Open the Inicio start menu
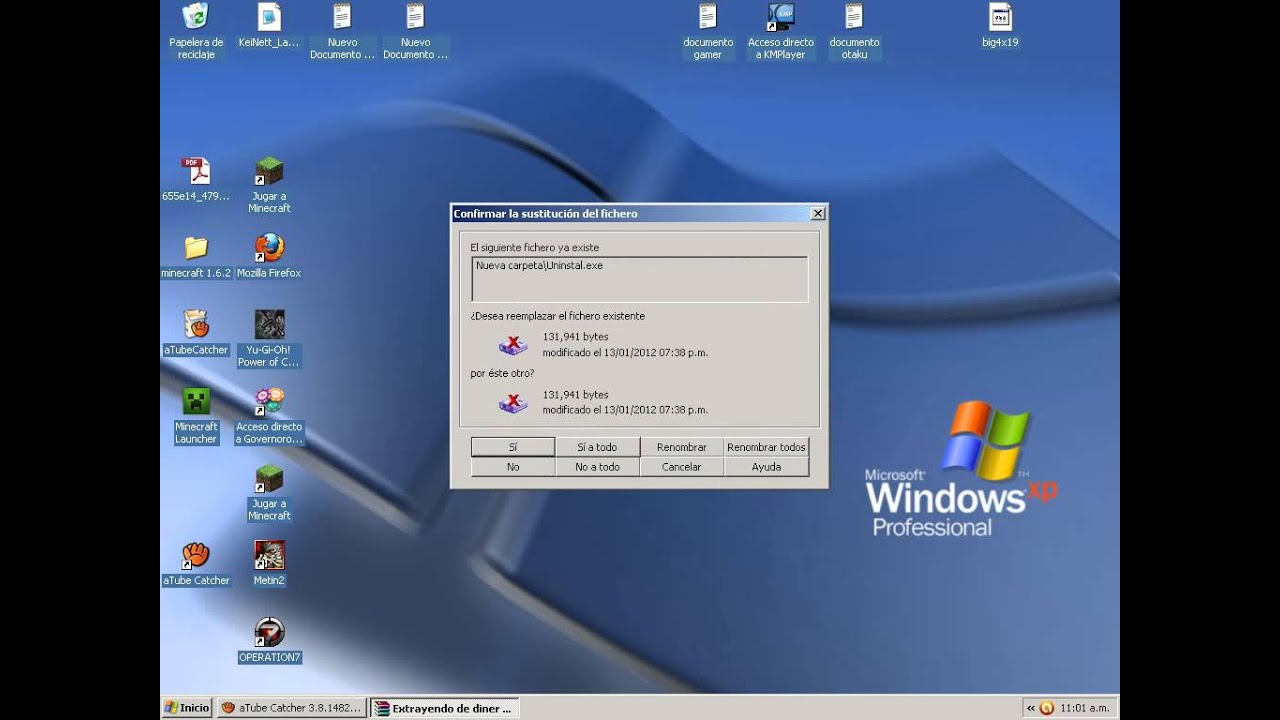The width and height of the screenshot is (1280, 720). pos(186,708)
